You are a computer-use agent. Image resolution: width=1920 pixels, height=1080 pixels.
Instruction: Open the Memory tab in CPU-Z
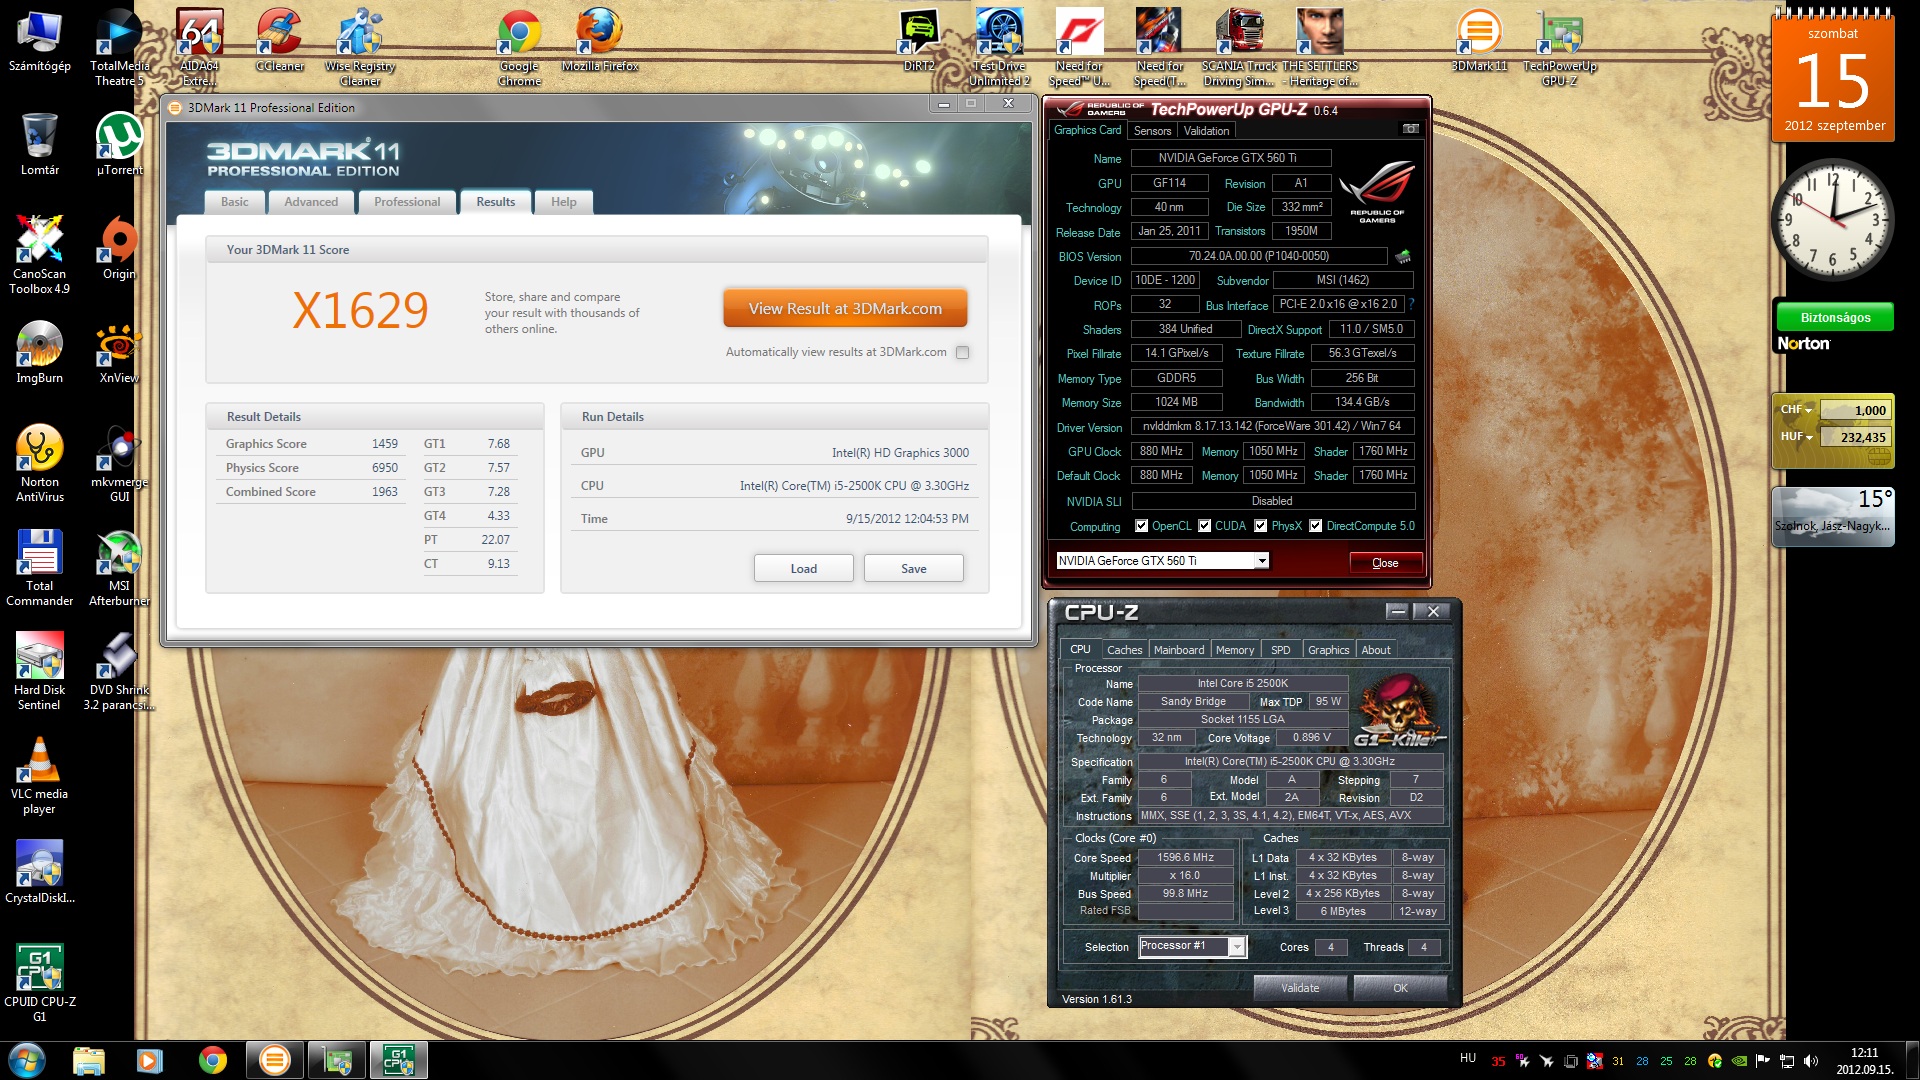tap(1235, 650)
